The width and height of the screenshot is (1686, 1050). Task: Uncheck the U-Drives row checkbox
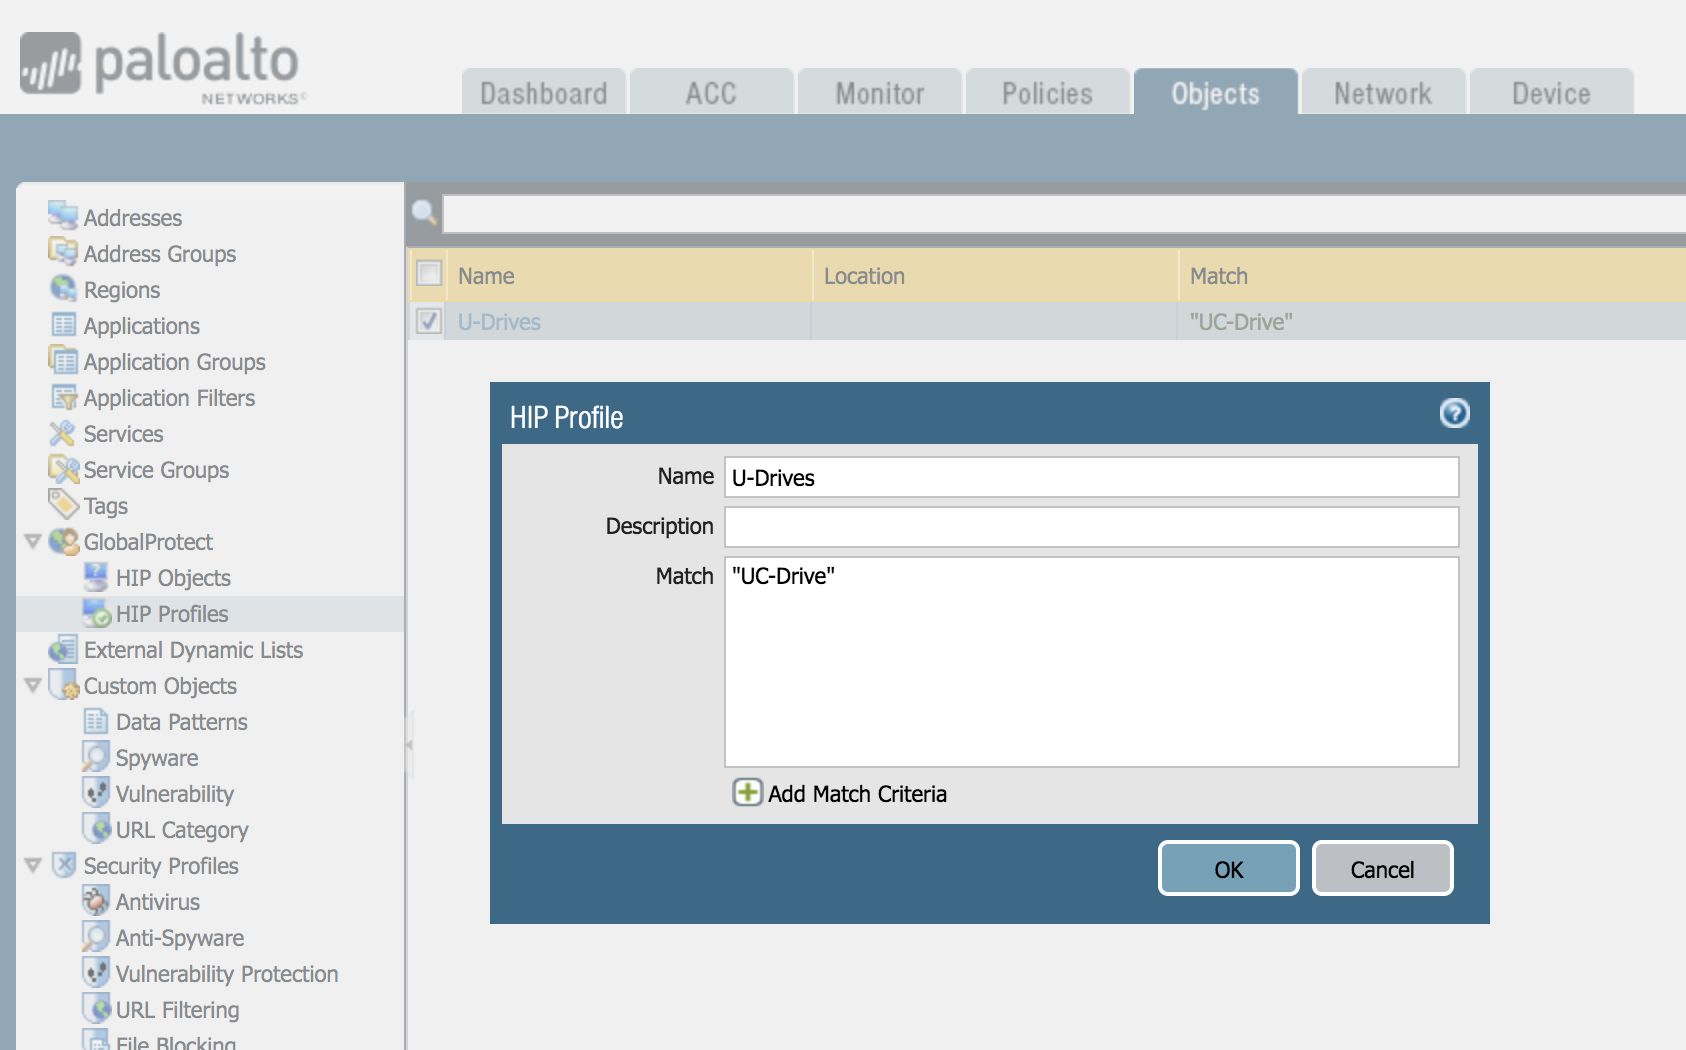pos(429,321)
